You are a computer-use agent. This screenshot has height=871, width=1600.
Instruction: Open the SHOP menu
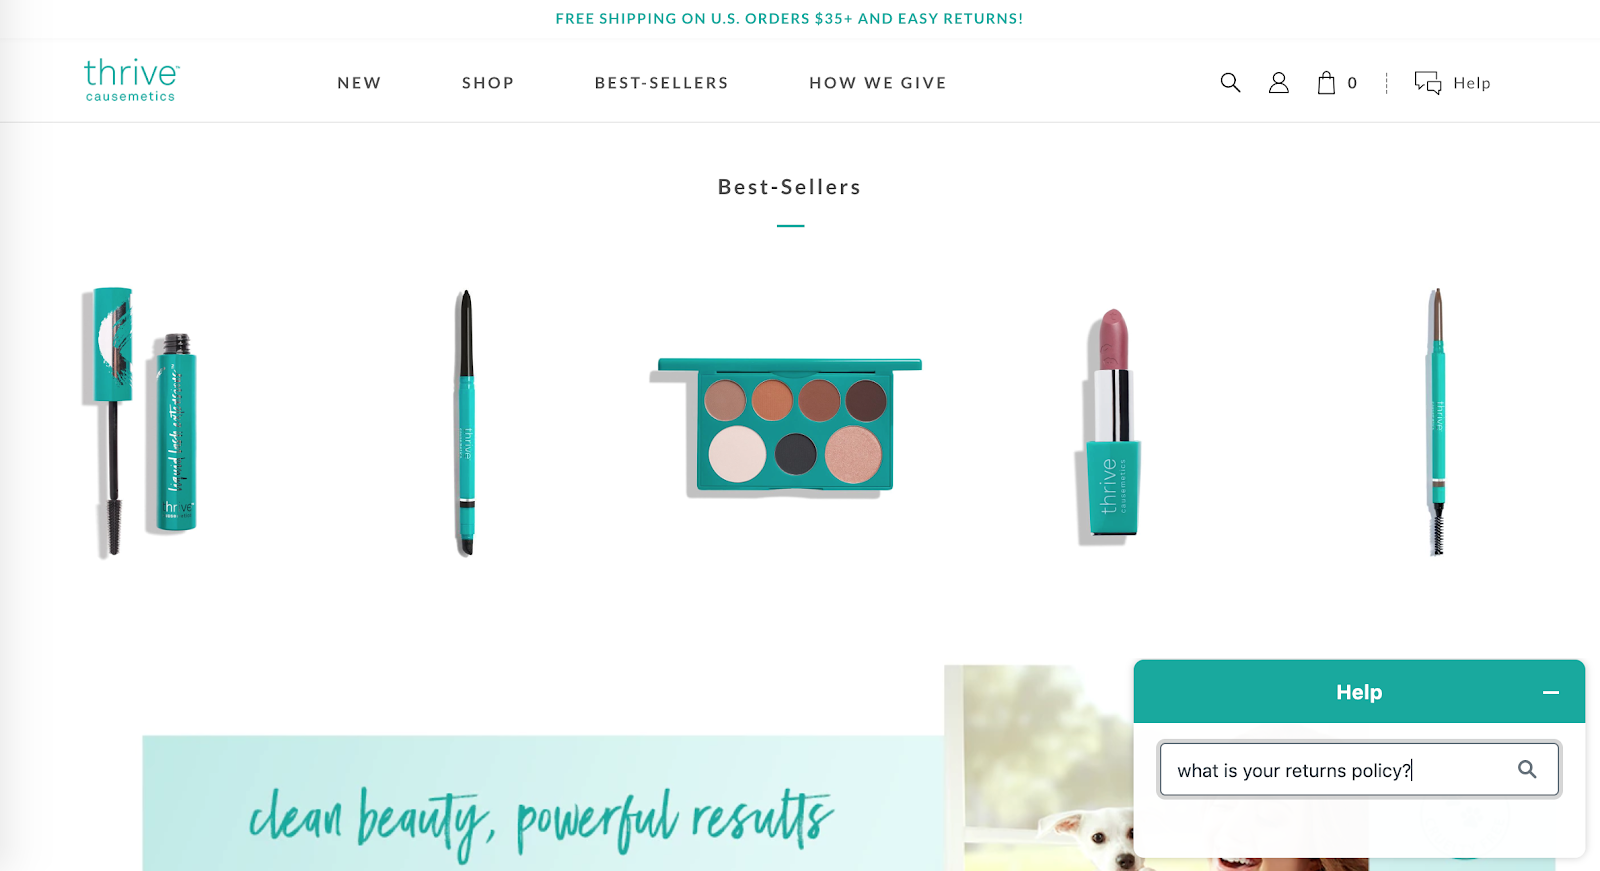488,83
